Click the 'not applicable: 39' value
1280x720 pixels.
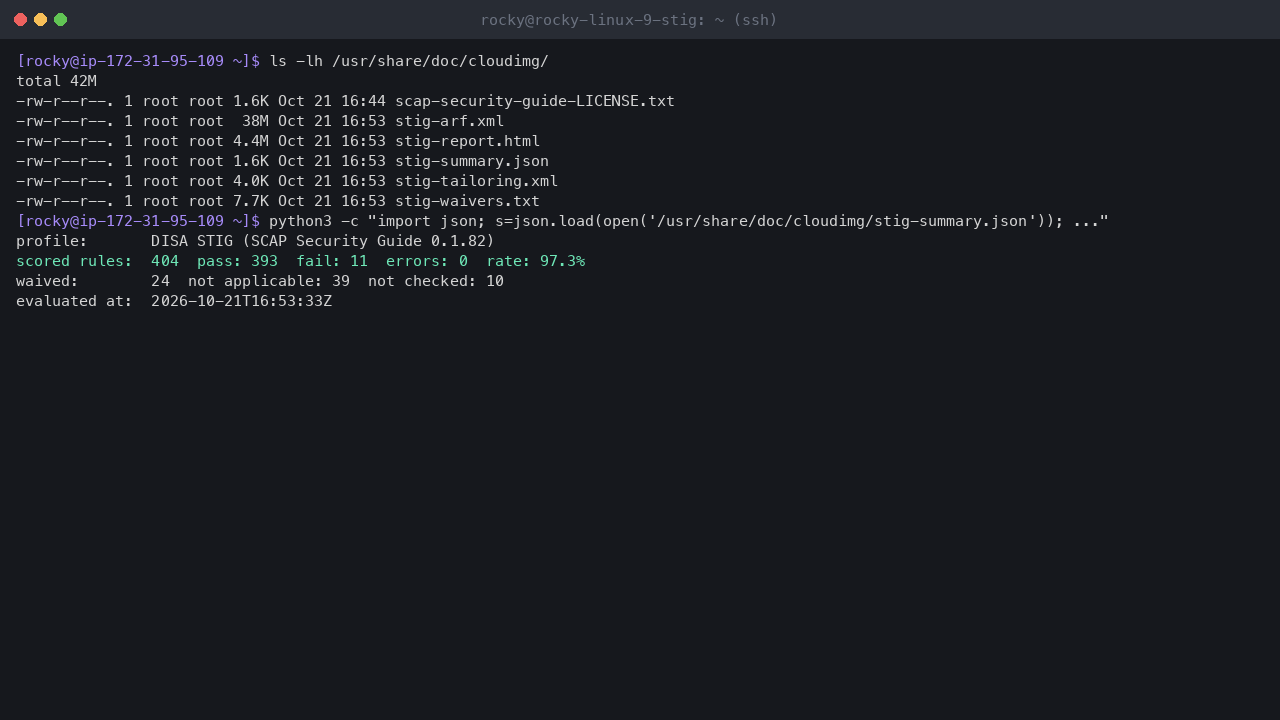coord(269,281)
